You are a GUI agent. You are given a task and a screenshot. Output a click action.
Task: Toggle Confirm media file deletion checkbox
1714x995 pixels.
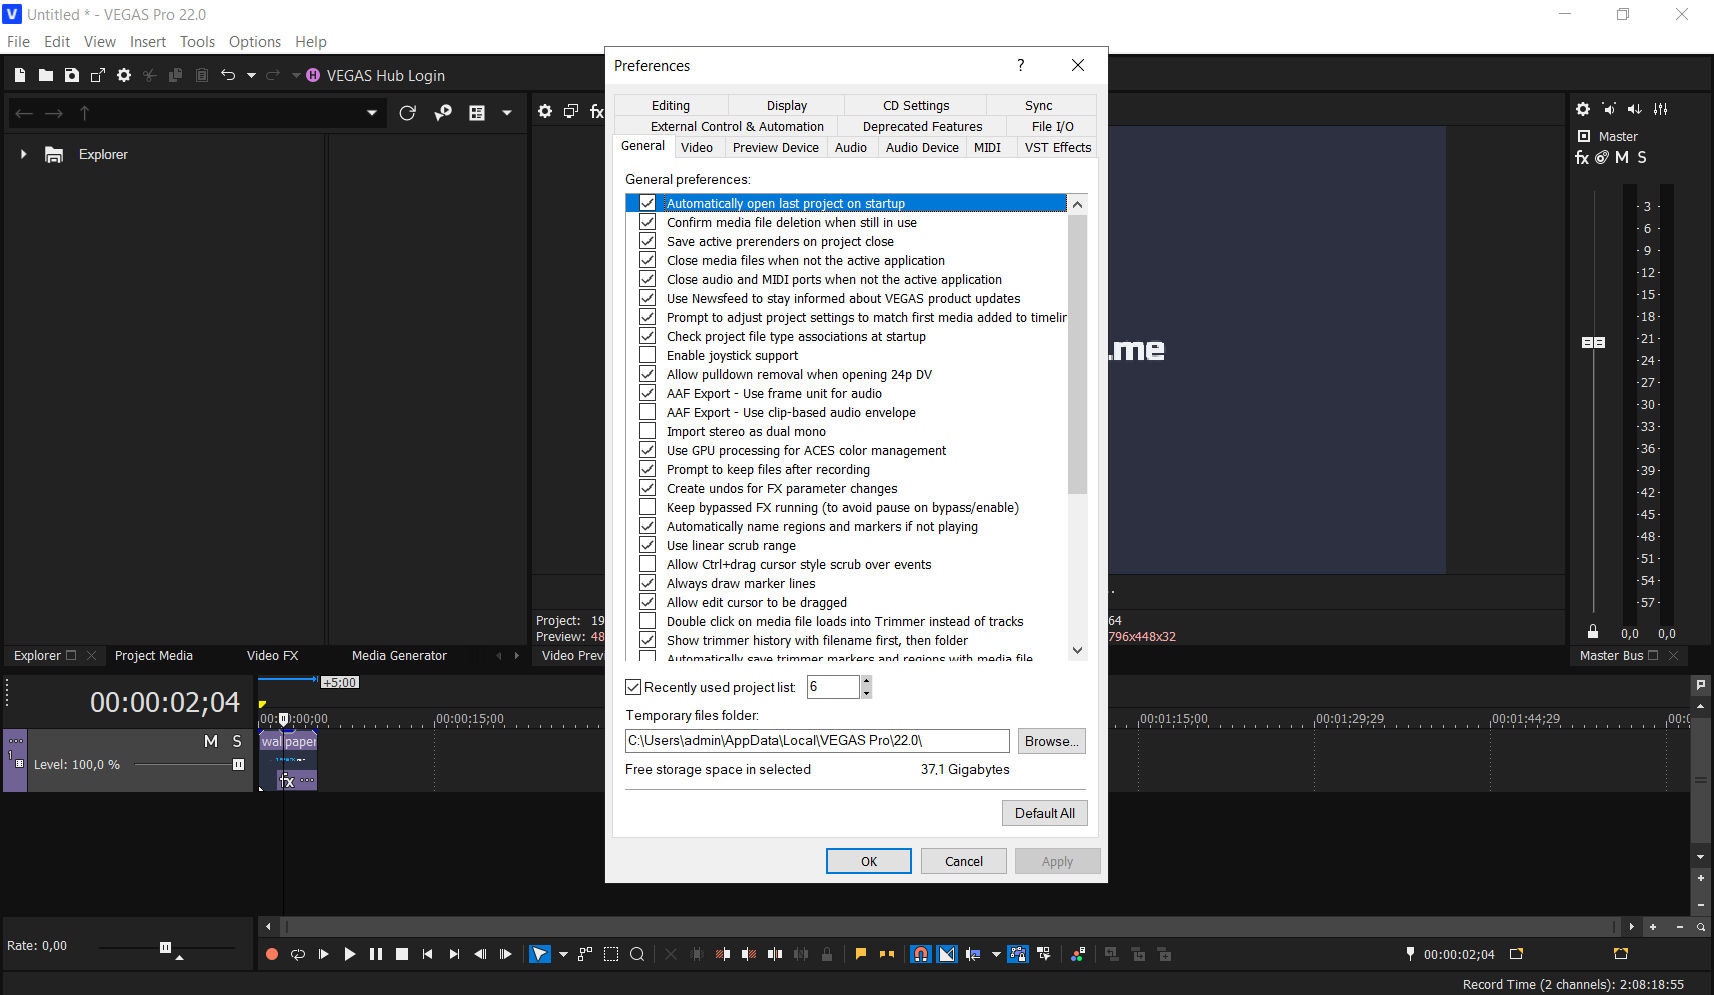point(648,222)
